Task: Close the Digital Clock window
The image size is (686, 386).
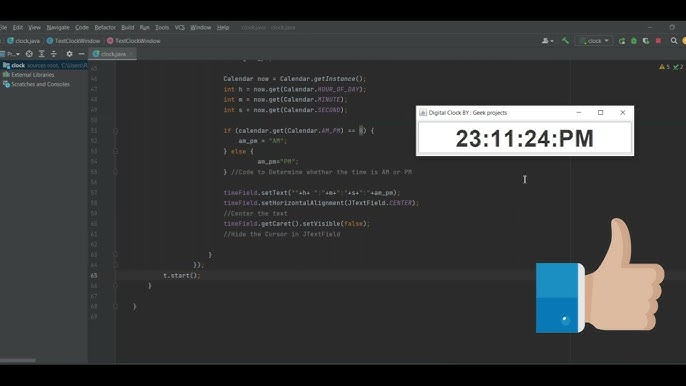Action: [x=623, y=112]
